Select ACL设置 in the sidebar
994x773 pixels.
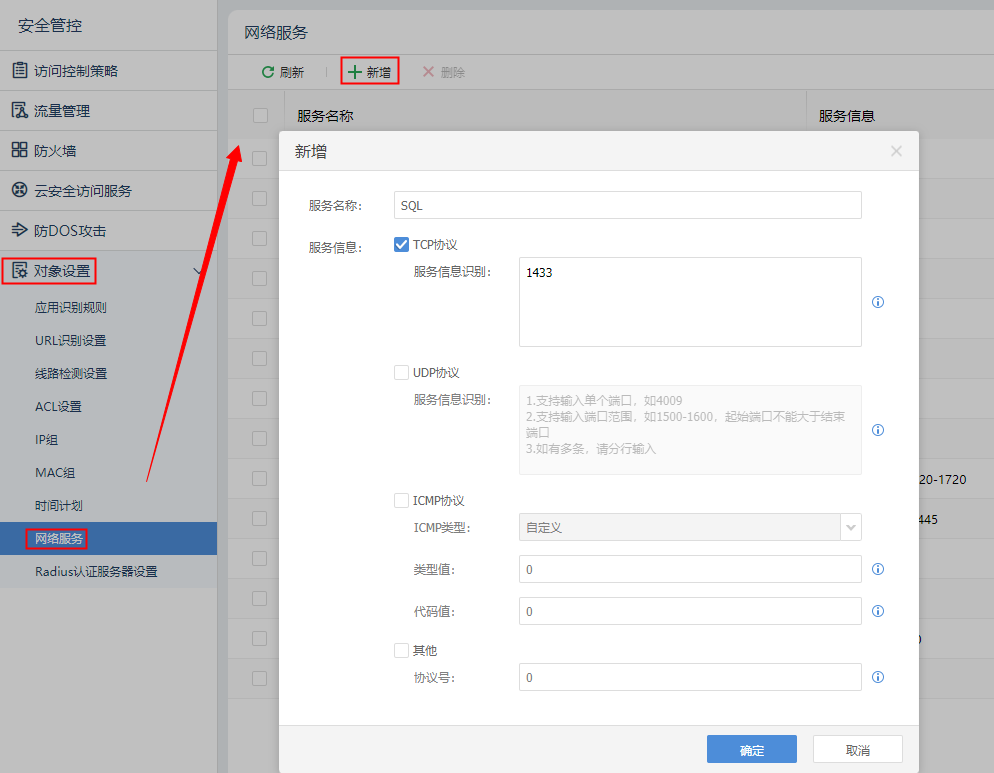58,406
